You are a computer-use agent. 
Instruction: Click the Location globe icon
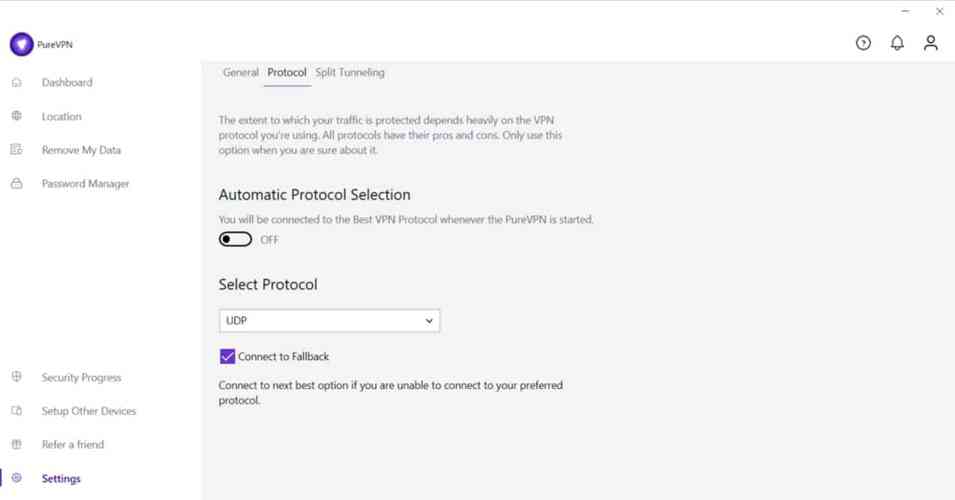pos(16,116)
